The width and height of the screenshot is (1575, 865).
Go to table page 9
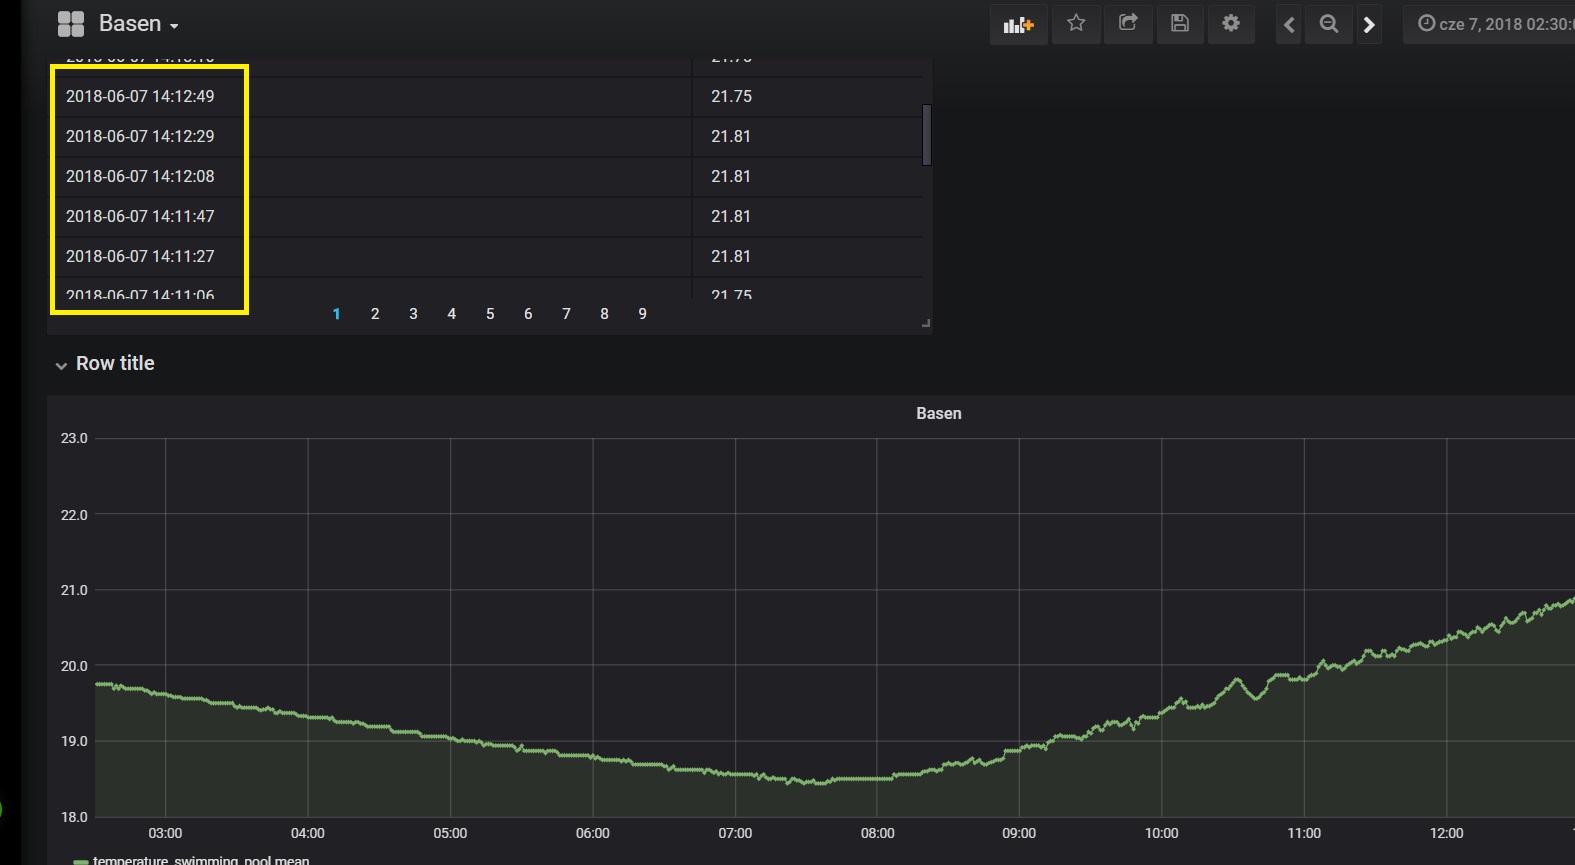click(642, 314)
